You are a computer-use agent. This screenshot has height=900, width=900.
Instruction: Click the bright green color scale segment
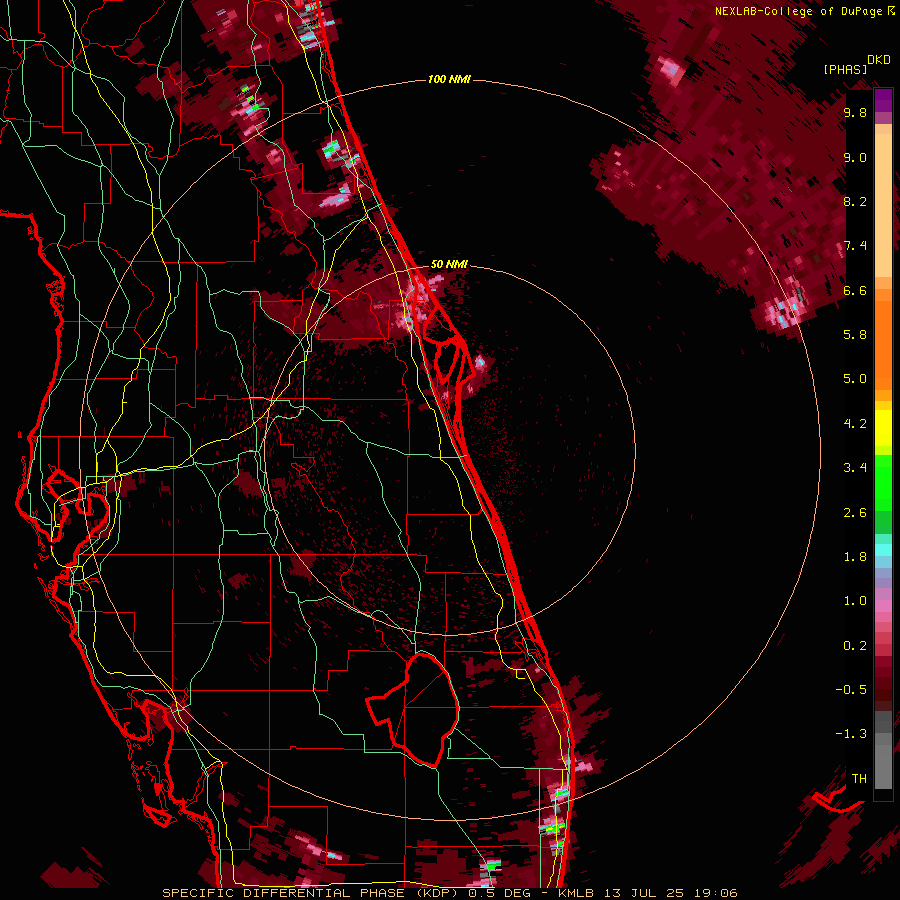[883, 484]
